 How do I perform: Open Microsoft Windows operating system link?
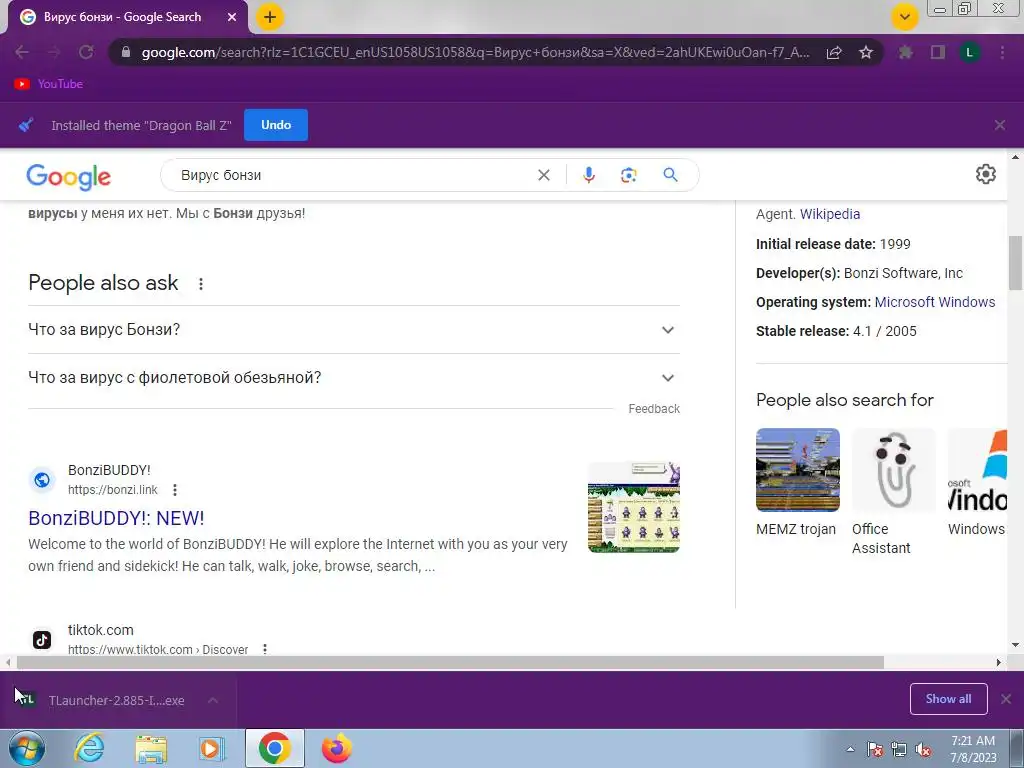[935, 302]
